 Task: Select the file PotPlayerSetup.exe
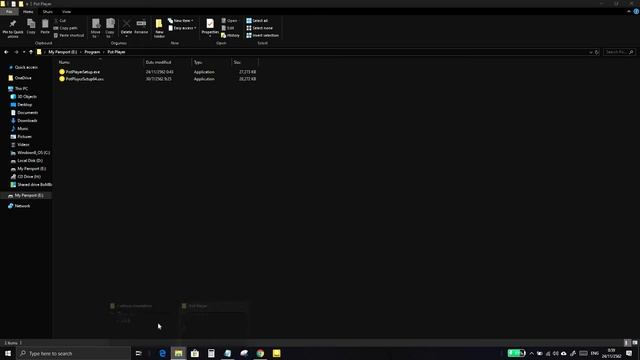[82, 72]
